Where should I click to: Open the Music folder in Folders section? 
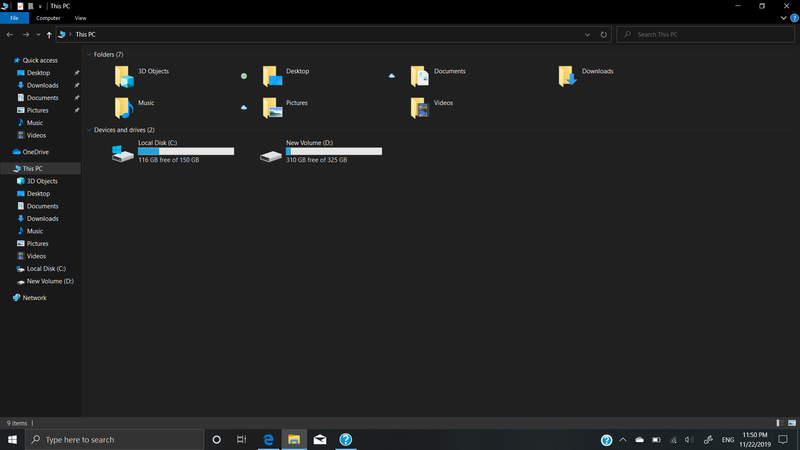(124, 108)
